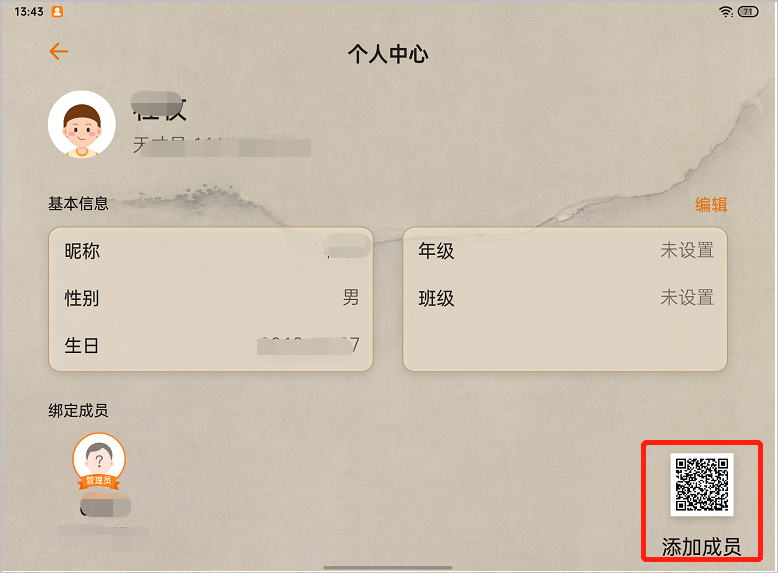Check the Wi-Fi status icon
This screenshot has height=573, width=778.
pyautogui.click(x=726, y=11)
